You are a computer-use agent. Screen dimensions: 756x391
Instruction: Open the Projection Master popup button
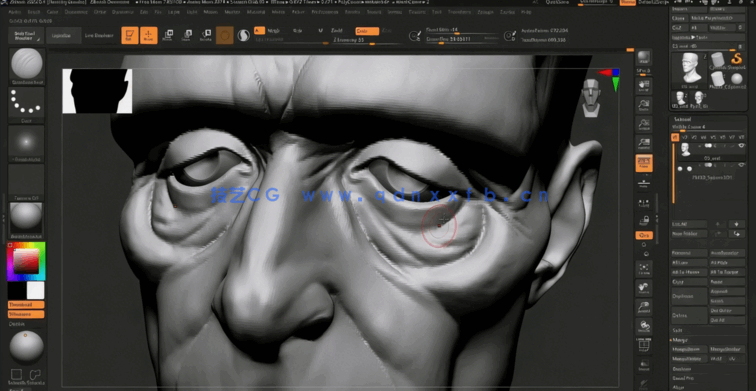[26, 35]
